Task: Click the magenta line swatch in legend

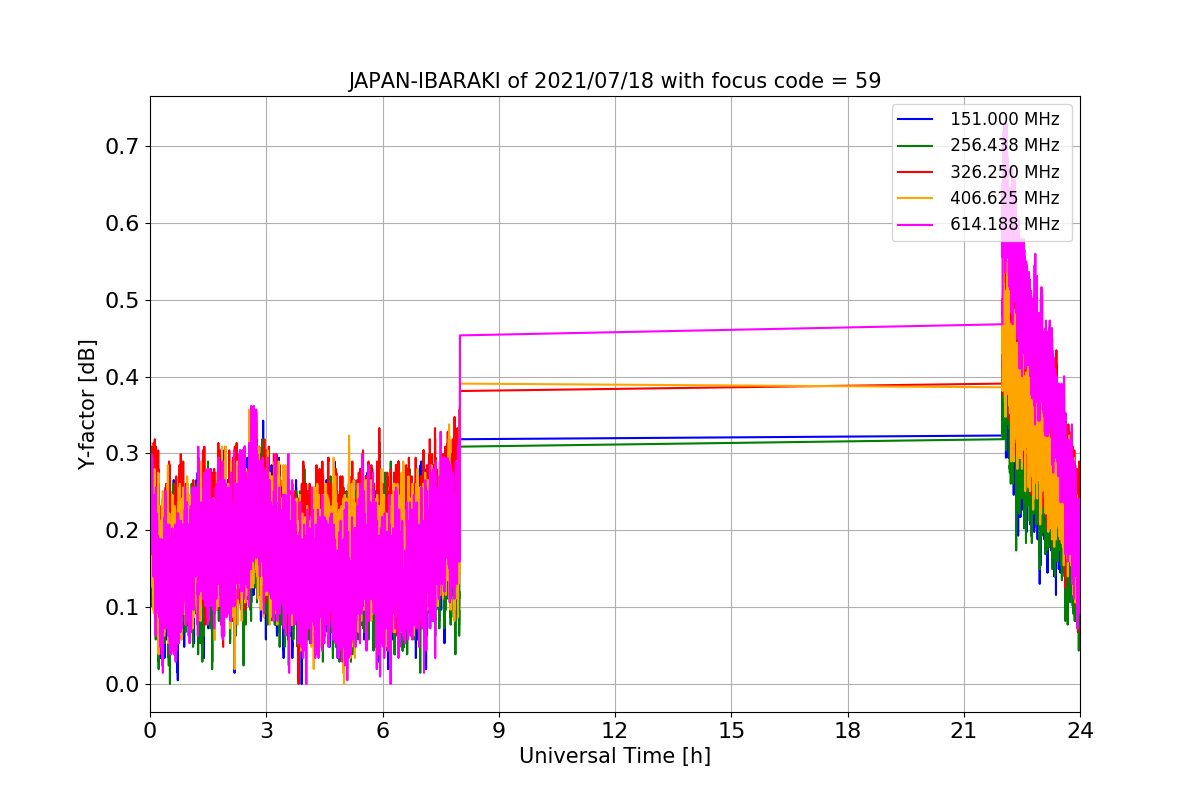Action: [x=916, y=225]
